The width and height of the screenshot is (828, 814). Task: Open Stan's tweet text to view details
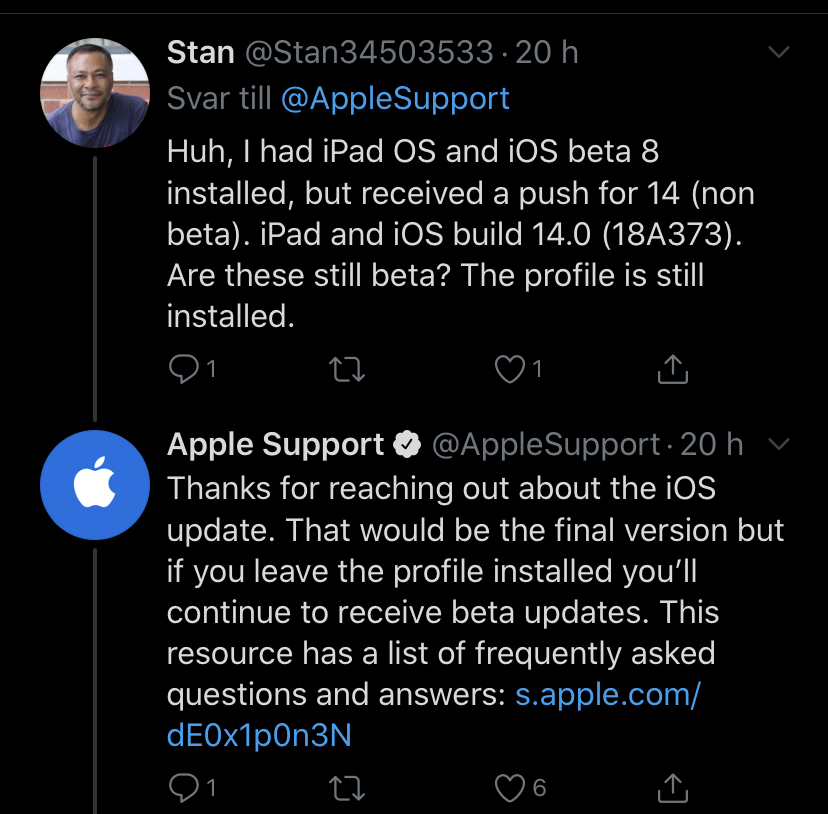point(460,233)
